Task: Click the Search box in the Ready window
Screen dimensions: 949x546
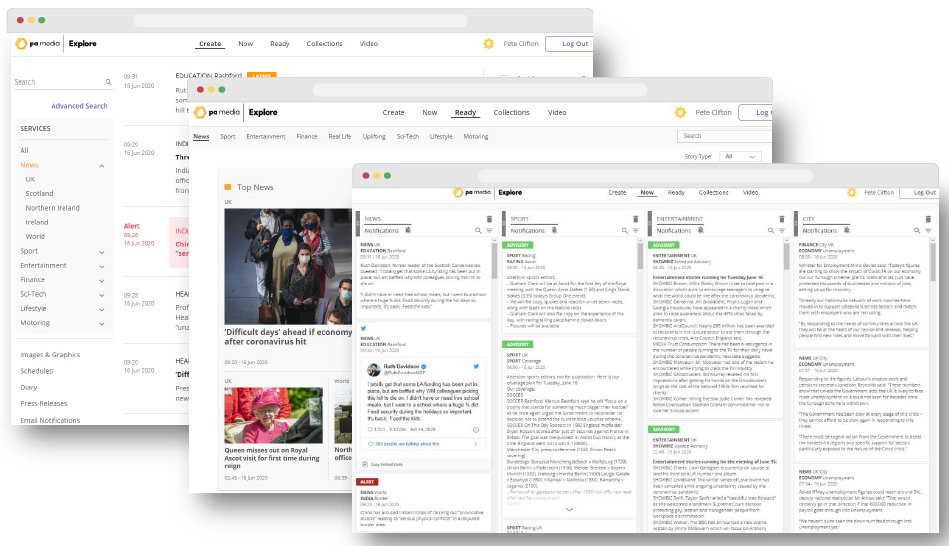Action: 724,136
